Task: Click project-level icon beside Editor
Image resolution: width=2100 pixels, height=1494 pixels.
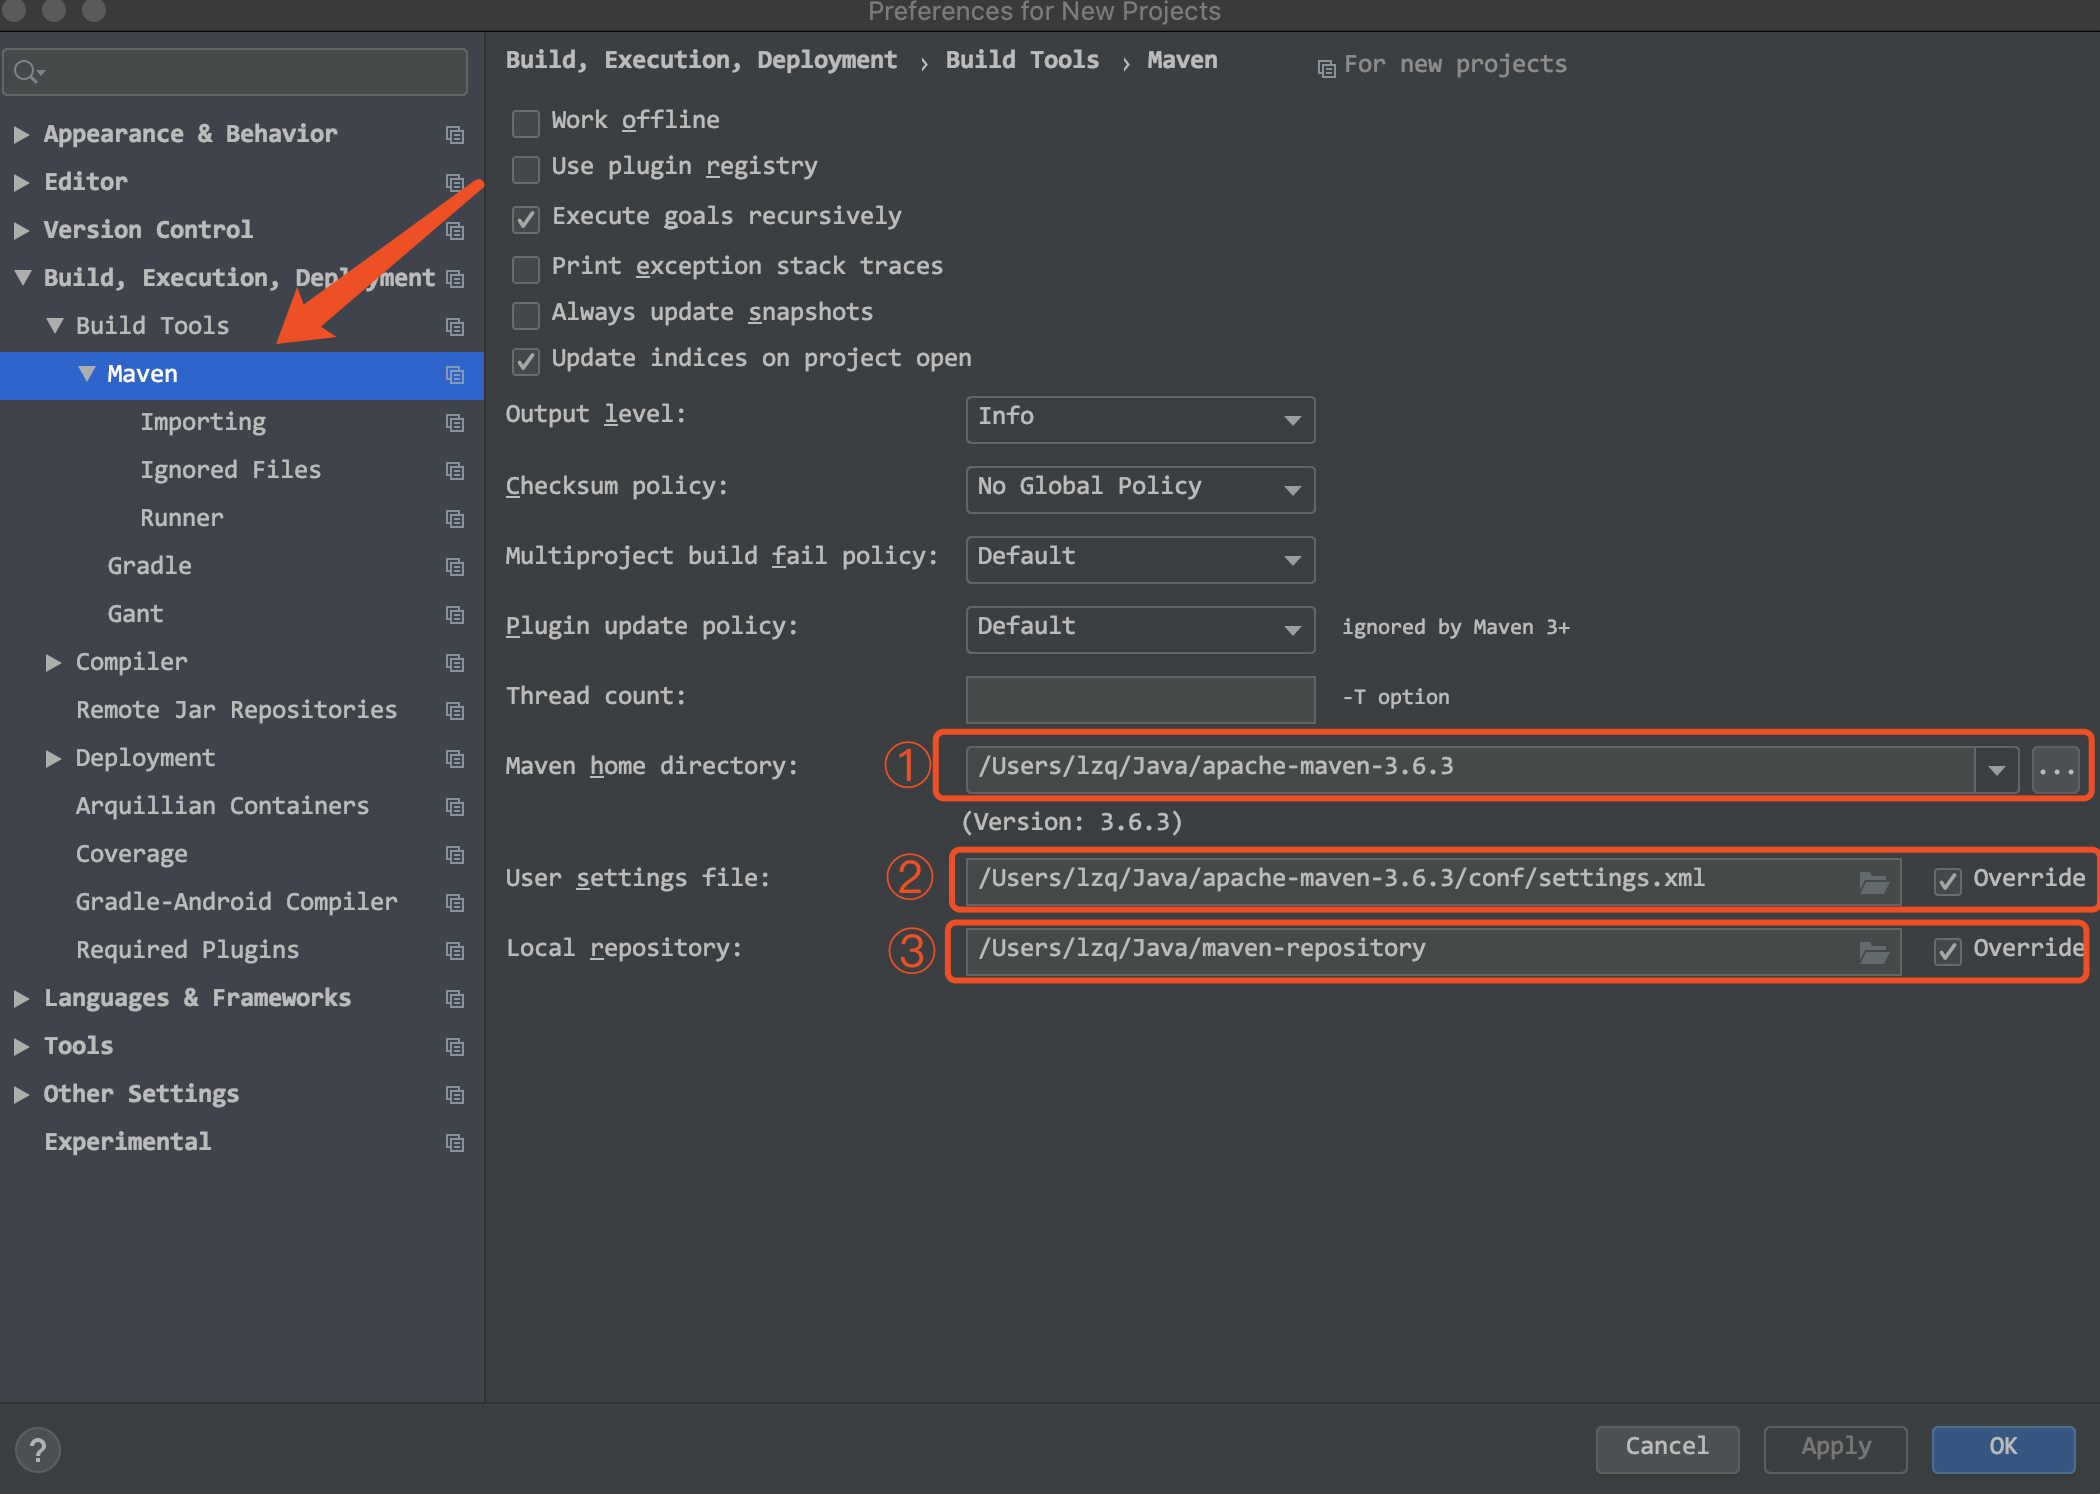Action: tap(455, 182)
